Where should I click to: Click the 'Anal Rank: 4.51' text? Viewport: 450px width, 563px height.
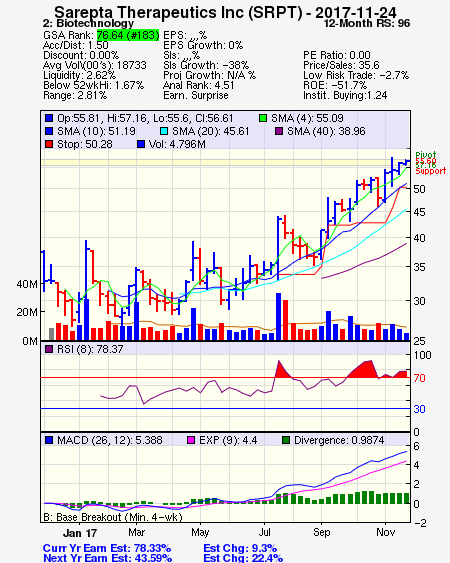(199, 85)
